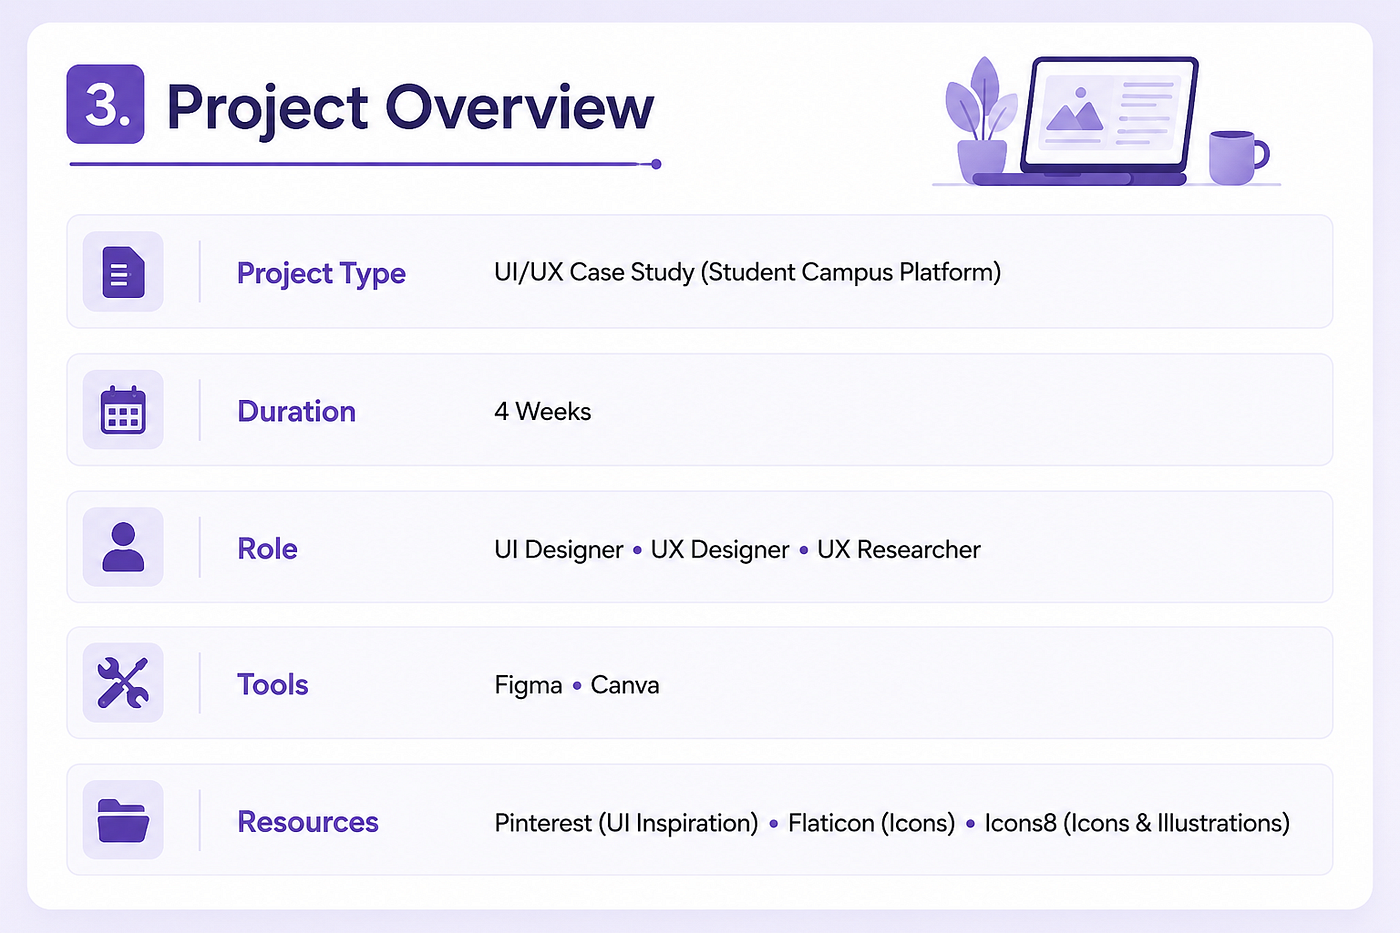Select the calendar icon beside Duration
The height and width of the screenshot is (933, 1400).
tap(123, 410)
